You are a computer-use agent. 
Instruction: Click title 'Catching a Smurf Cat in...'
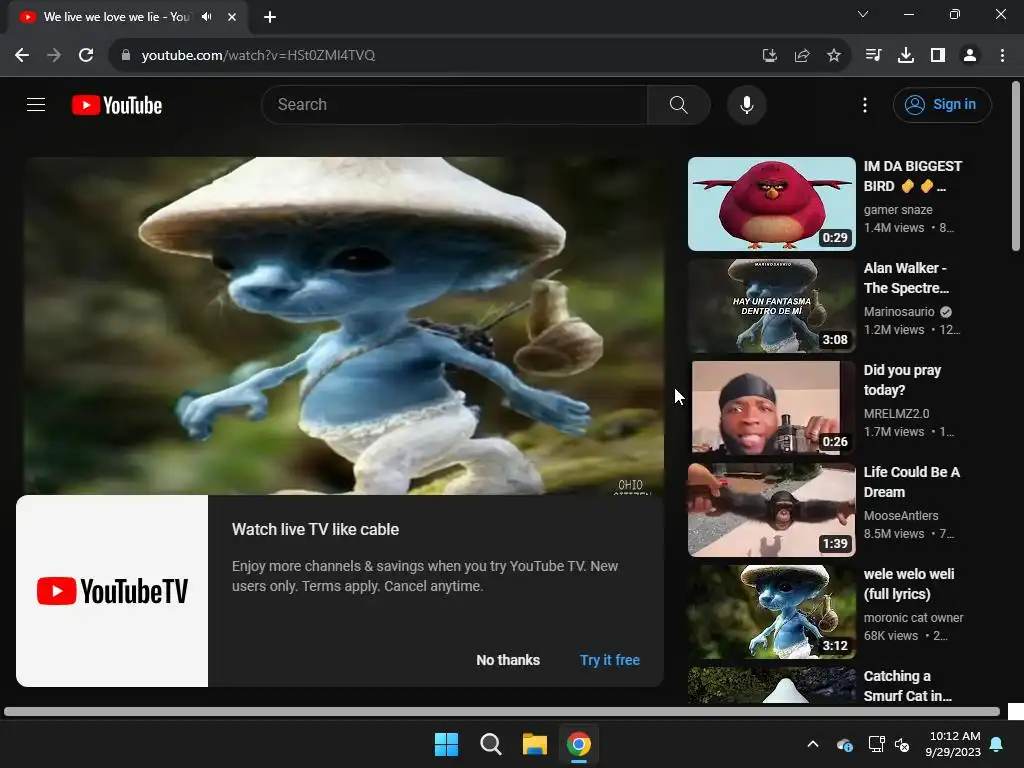(908, 686)
